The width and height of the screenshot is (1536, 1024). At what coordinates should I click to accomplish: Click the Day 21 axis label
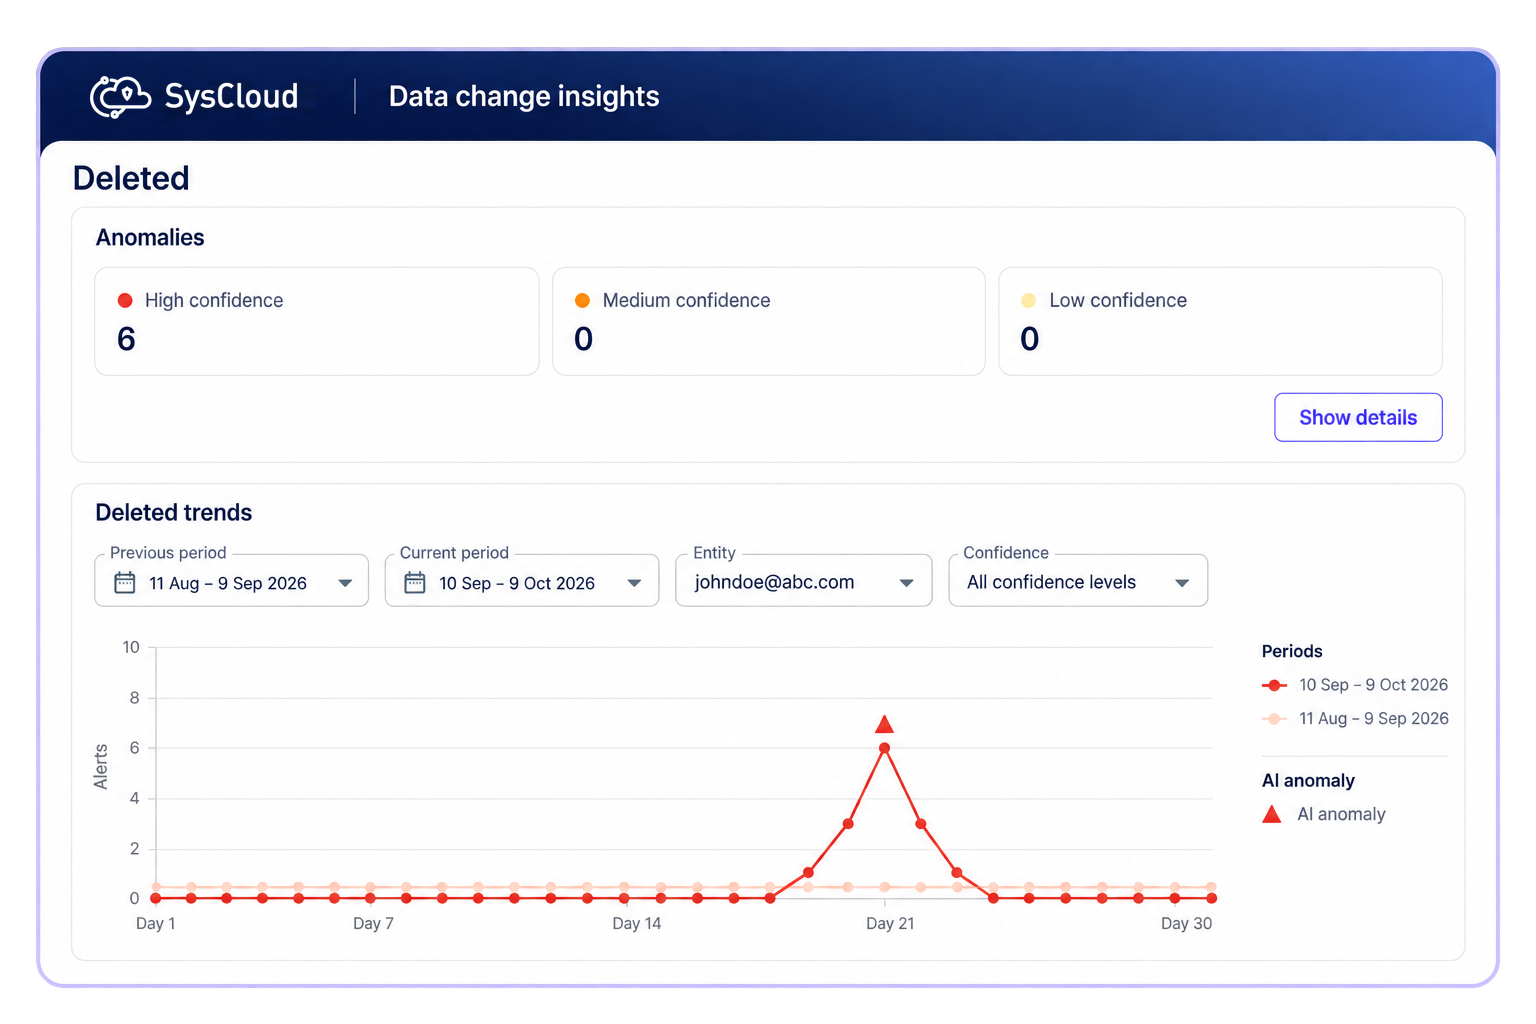tap(890, 923)
